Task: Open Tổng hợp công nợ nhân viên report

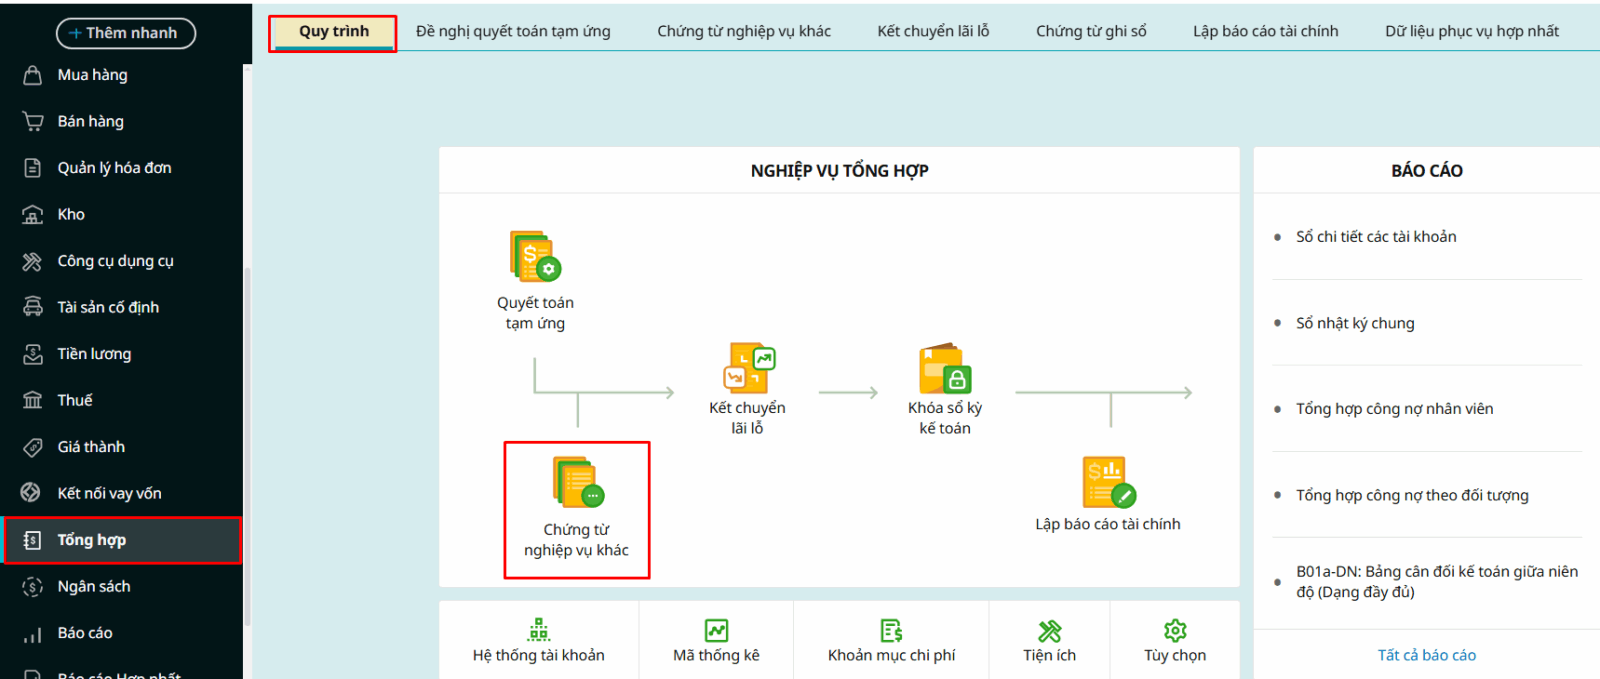Action: 1394,409
